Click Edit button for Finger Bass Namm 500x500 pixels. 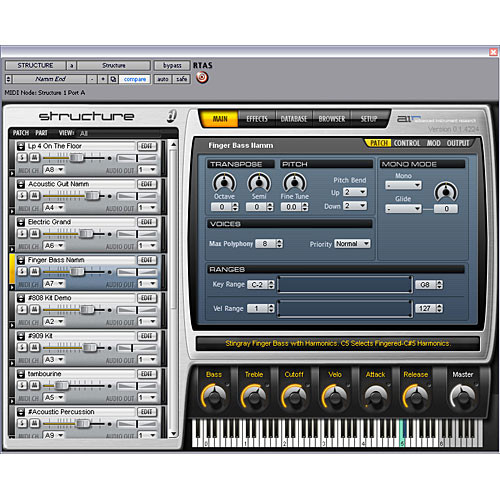coord(147,260)
